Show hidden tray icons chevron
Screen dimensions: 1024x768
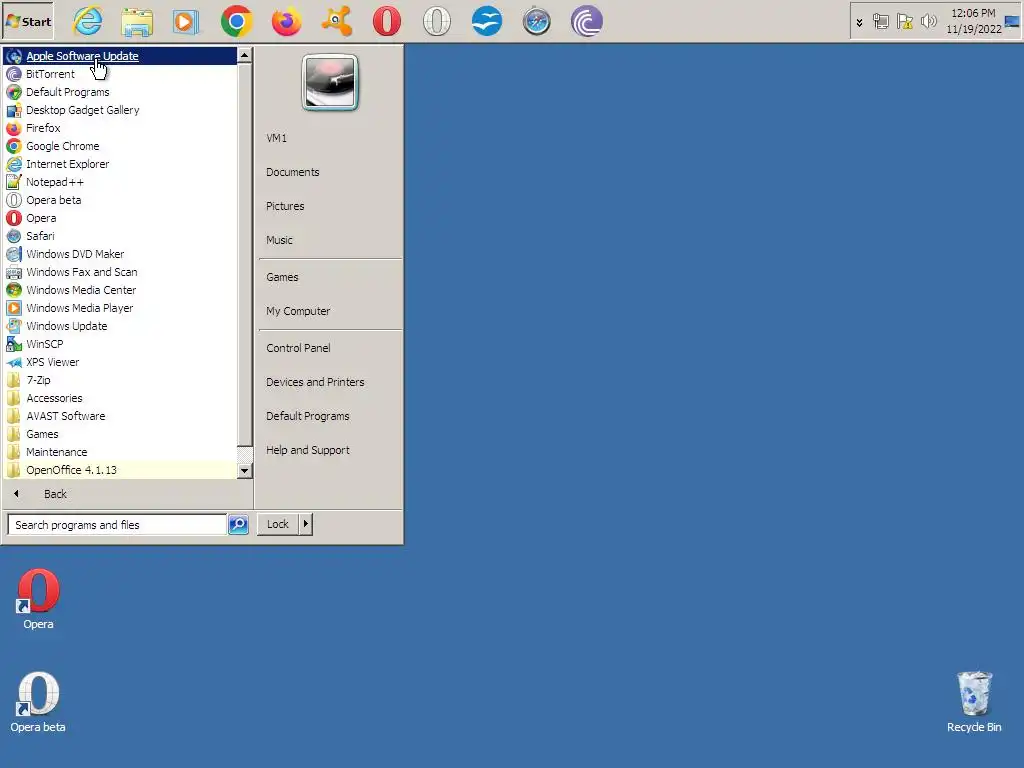(x=859, y=22)
